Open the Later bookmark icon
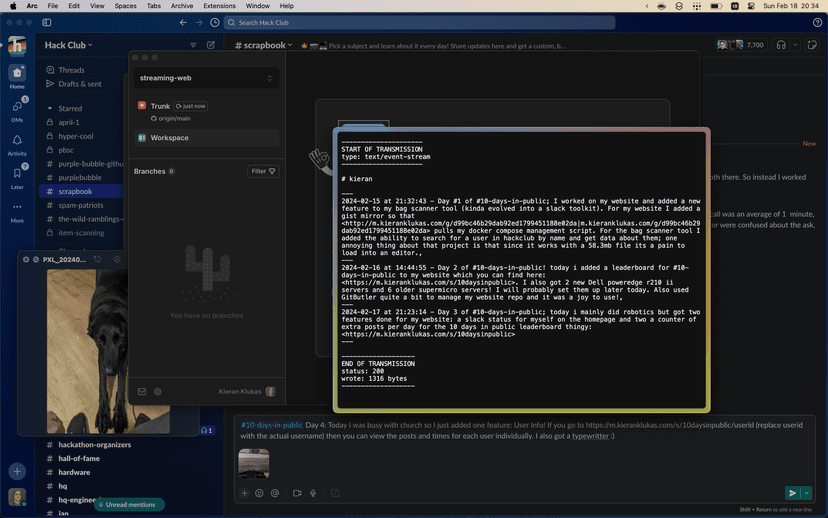The height and width of the screenshot is (518, 828). tap(17, 174)
